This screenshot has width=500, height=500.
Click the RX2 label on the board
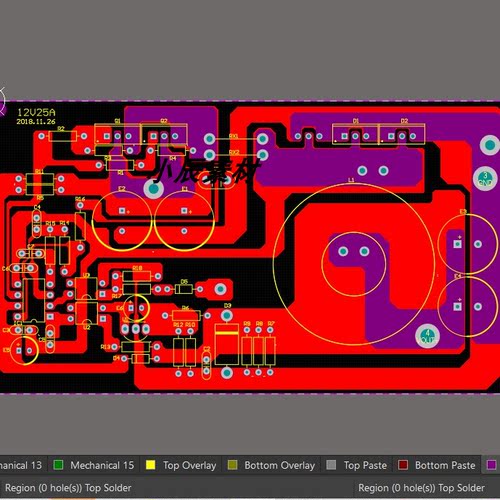click(x=234, y=152)
